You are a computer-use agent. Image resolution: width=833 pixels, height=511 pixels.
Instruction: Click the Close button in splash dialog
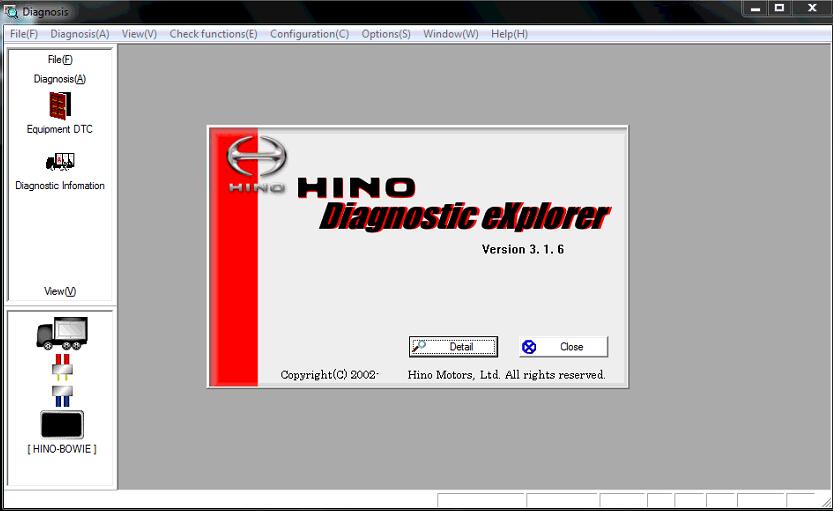point(563,347)
